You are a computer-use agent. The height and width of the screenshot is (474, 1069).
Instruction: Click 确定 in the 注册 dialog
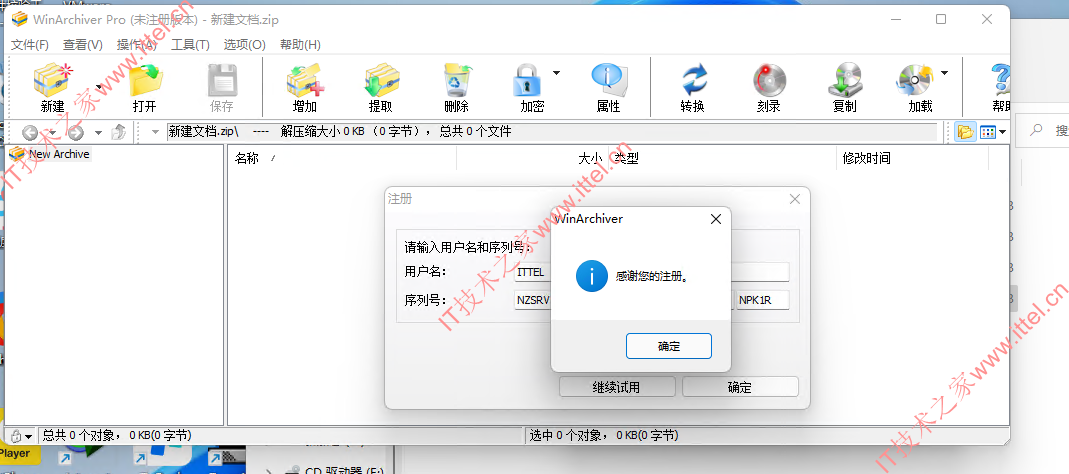740,387
